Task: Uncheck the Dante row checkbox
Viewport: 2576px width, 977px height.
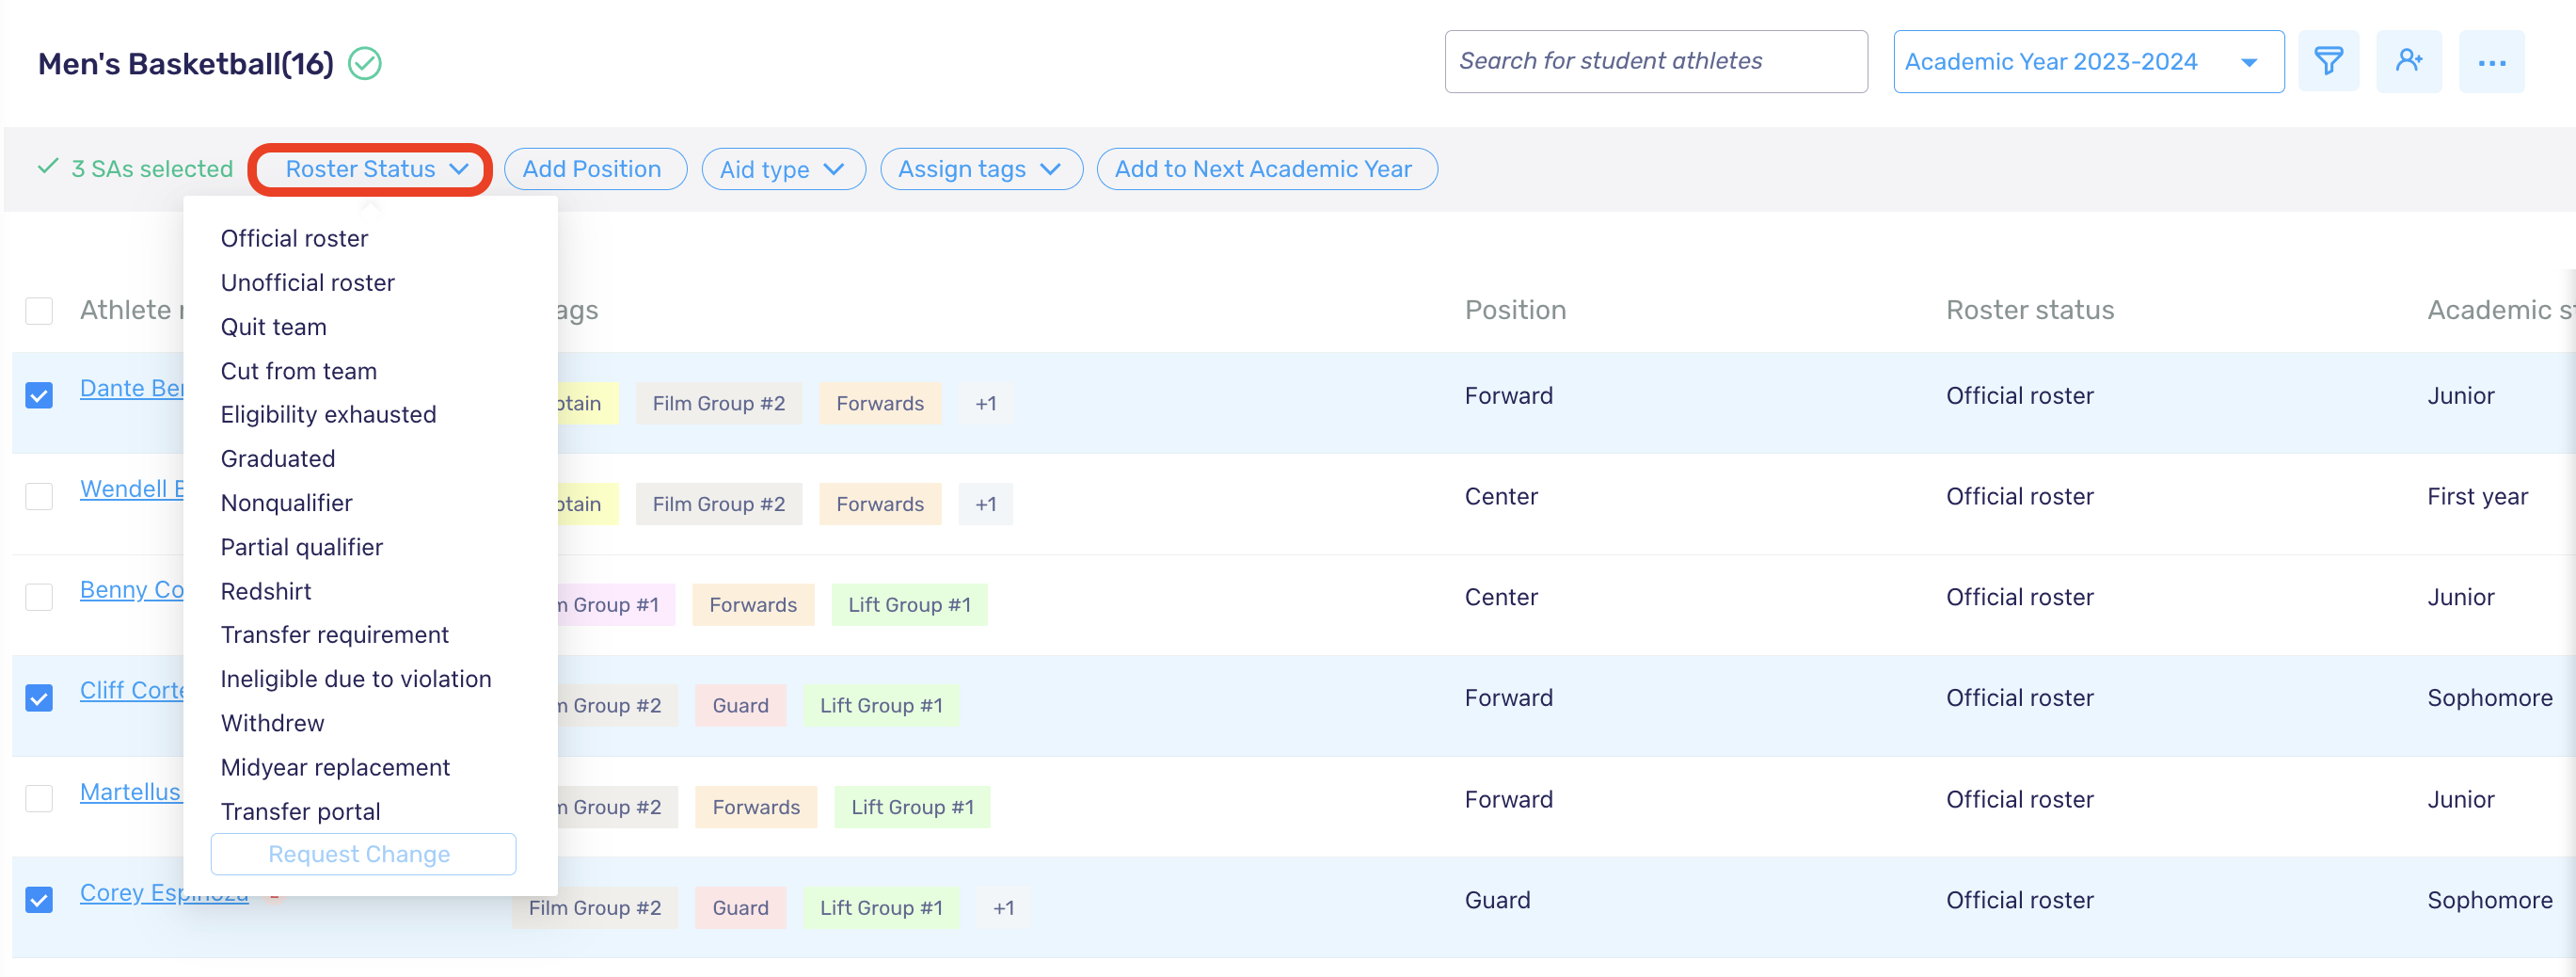Action: tap(39, 396)
